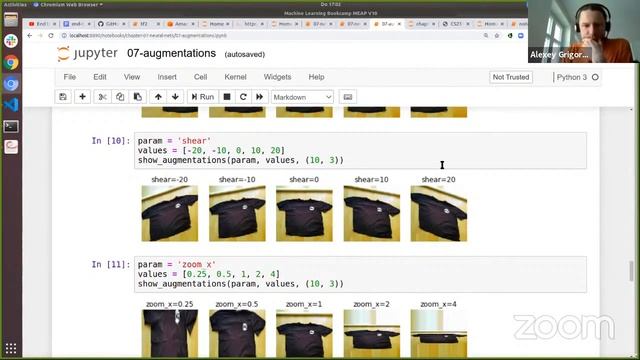This screenshot has width=640, height=360.
Task: Save notebook with the floppy disk icon
Action: pyautogui.click(x=63, y=97)
